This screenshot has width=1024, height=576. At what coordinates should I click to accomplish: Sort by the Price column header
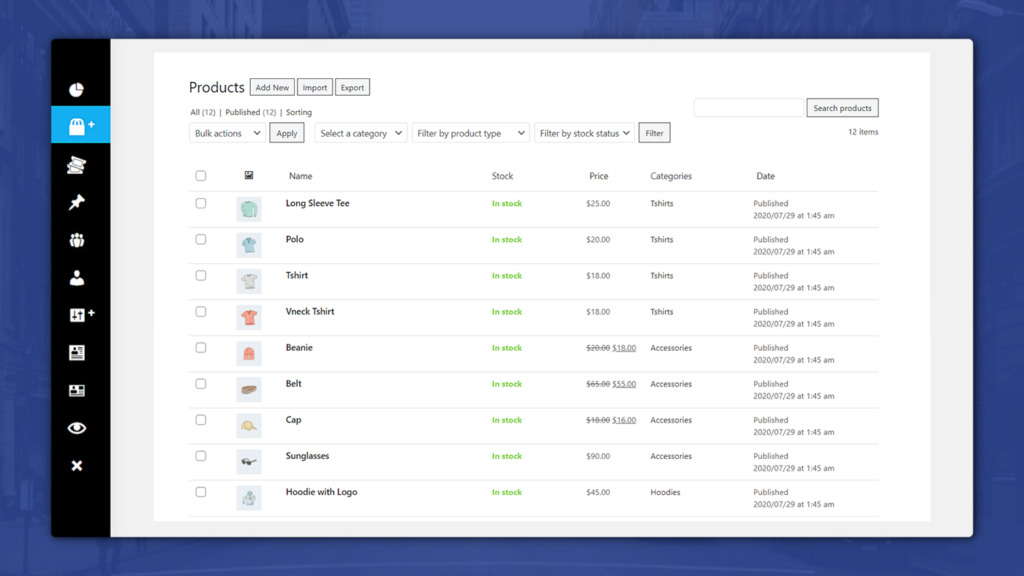[598, 176]
